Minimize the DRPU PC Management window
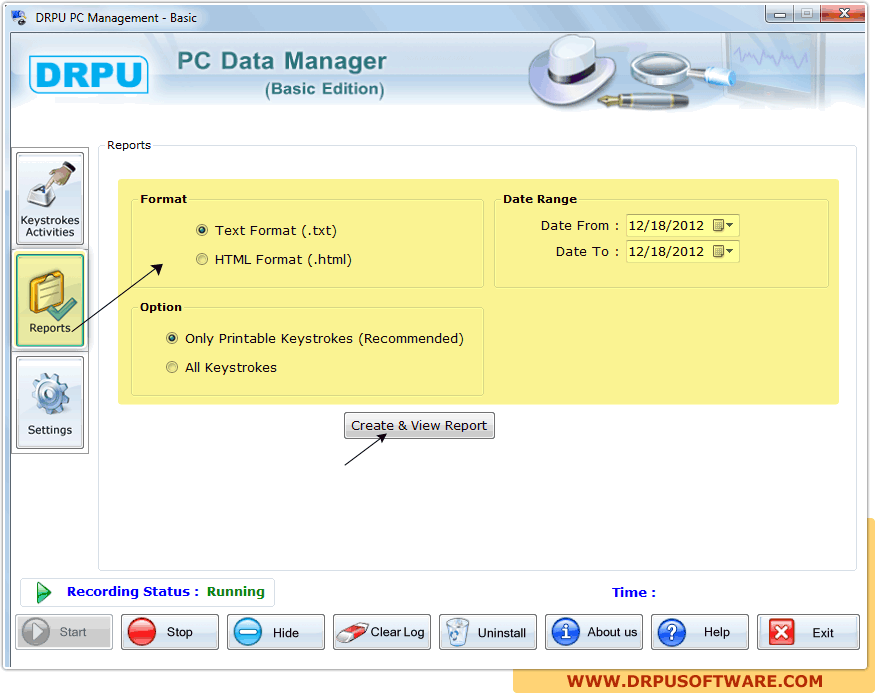The image size is (875, 693). [780, 14]
